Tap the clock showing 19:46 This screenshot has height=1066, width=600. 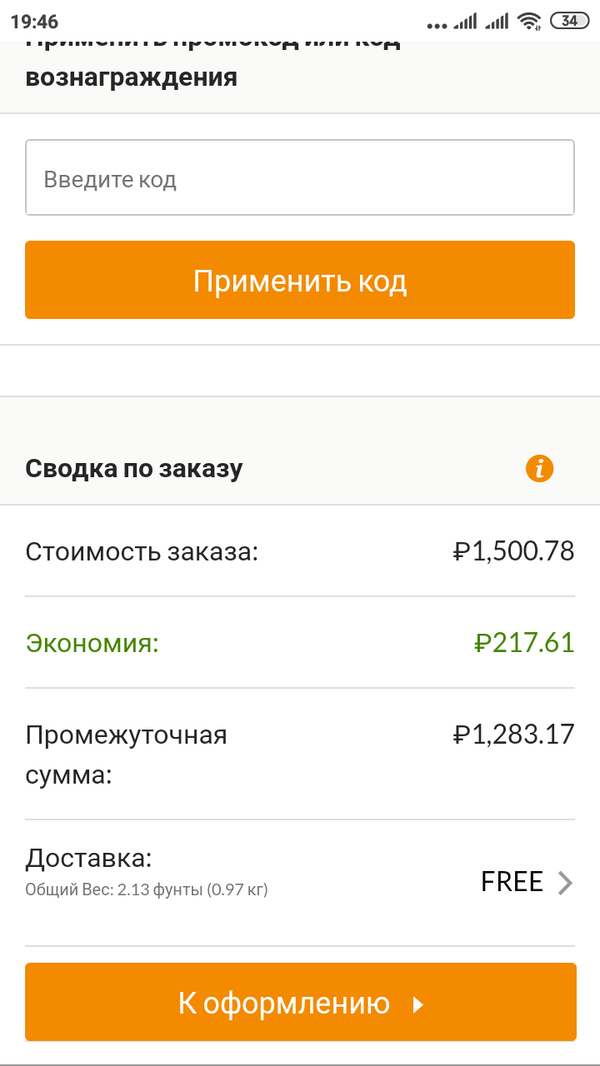tap(35, 21)
